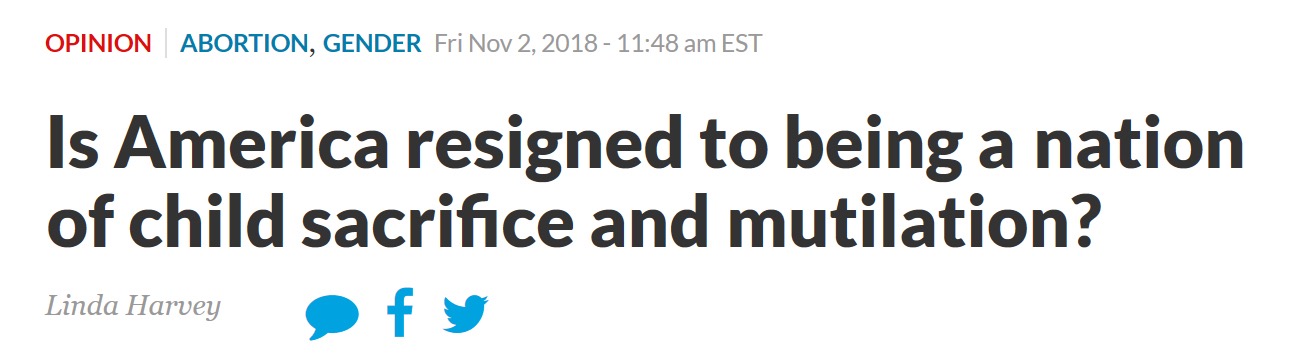Open the GENDER topic tag
This screenshot has width=1304, height=360.
click(x=371, y=44)
